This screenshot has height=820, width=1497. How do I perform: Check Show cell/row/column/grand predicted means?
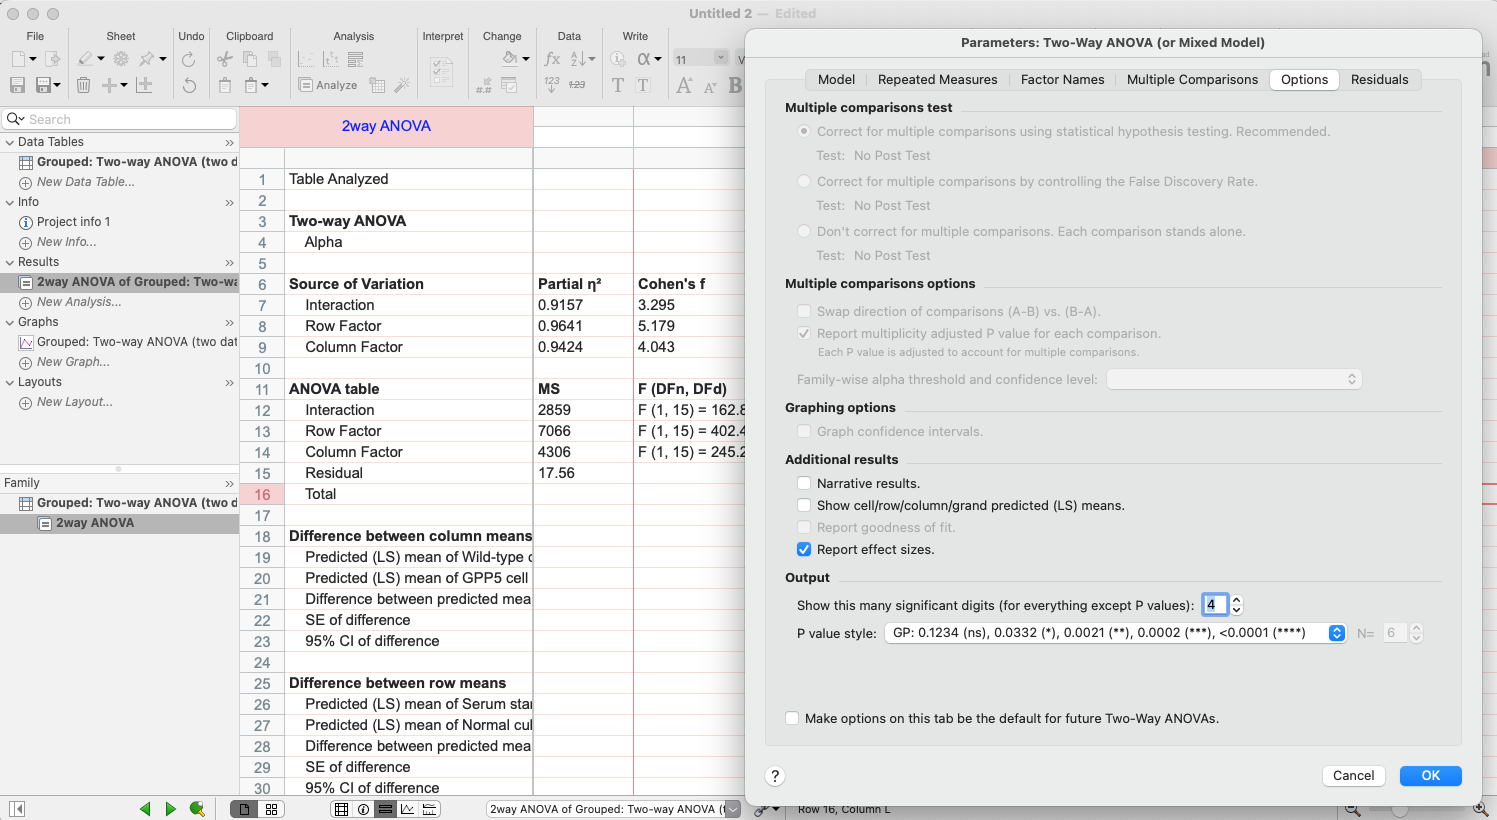coord(804,506)
